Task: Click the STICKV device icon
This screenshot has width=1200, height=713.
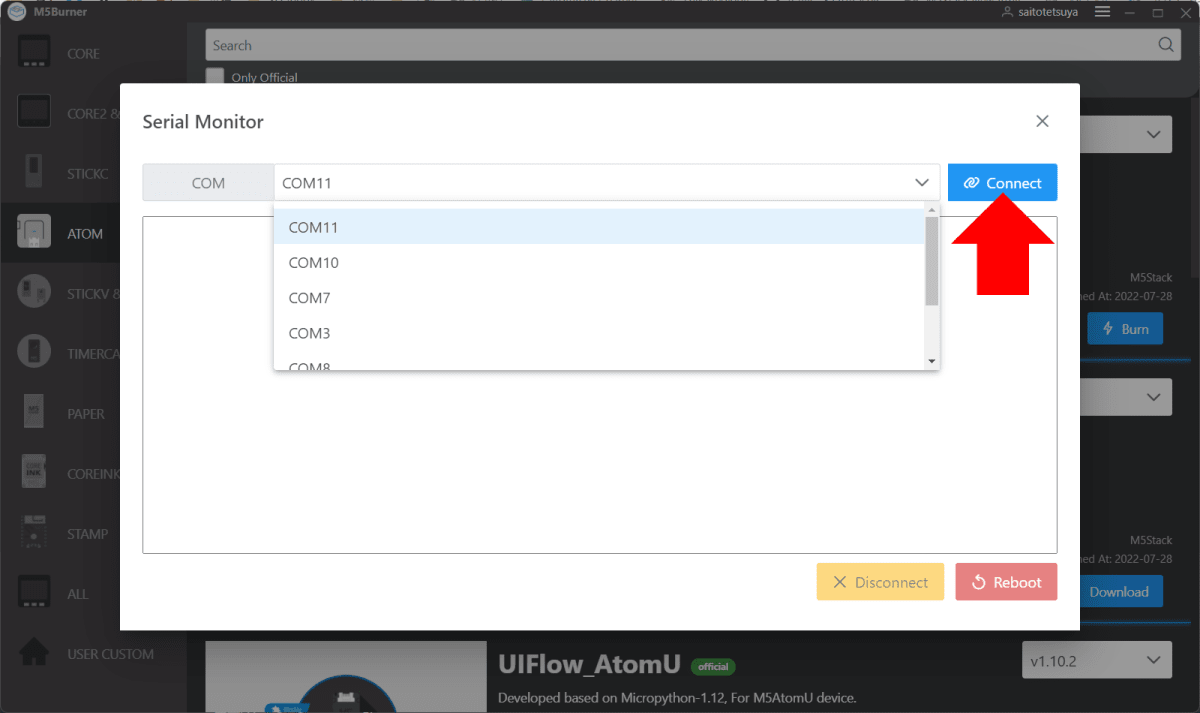Action: 34,292
